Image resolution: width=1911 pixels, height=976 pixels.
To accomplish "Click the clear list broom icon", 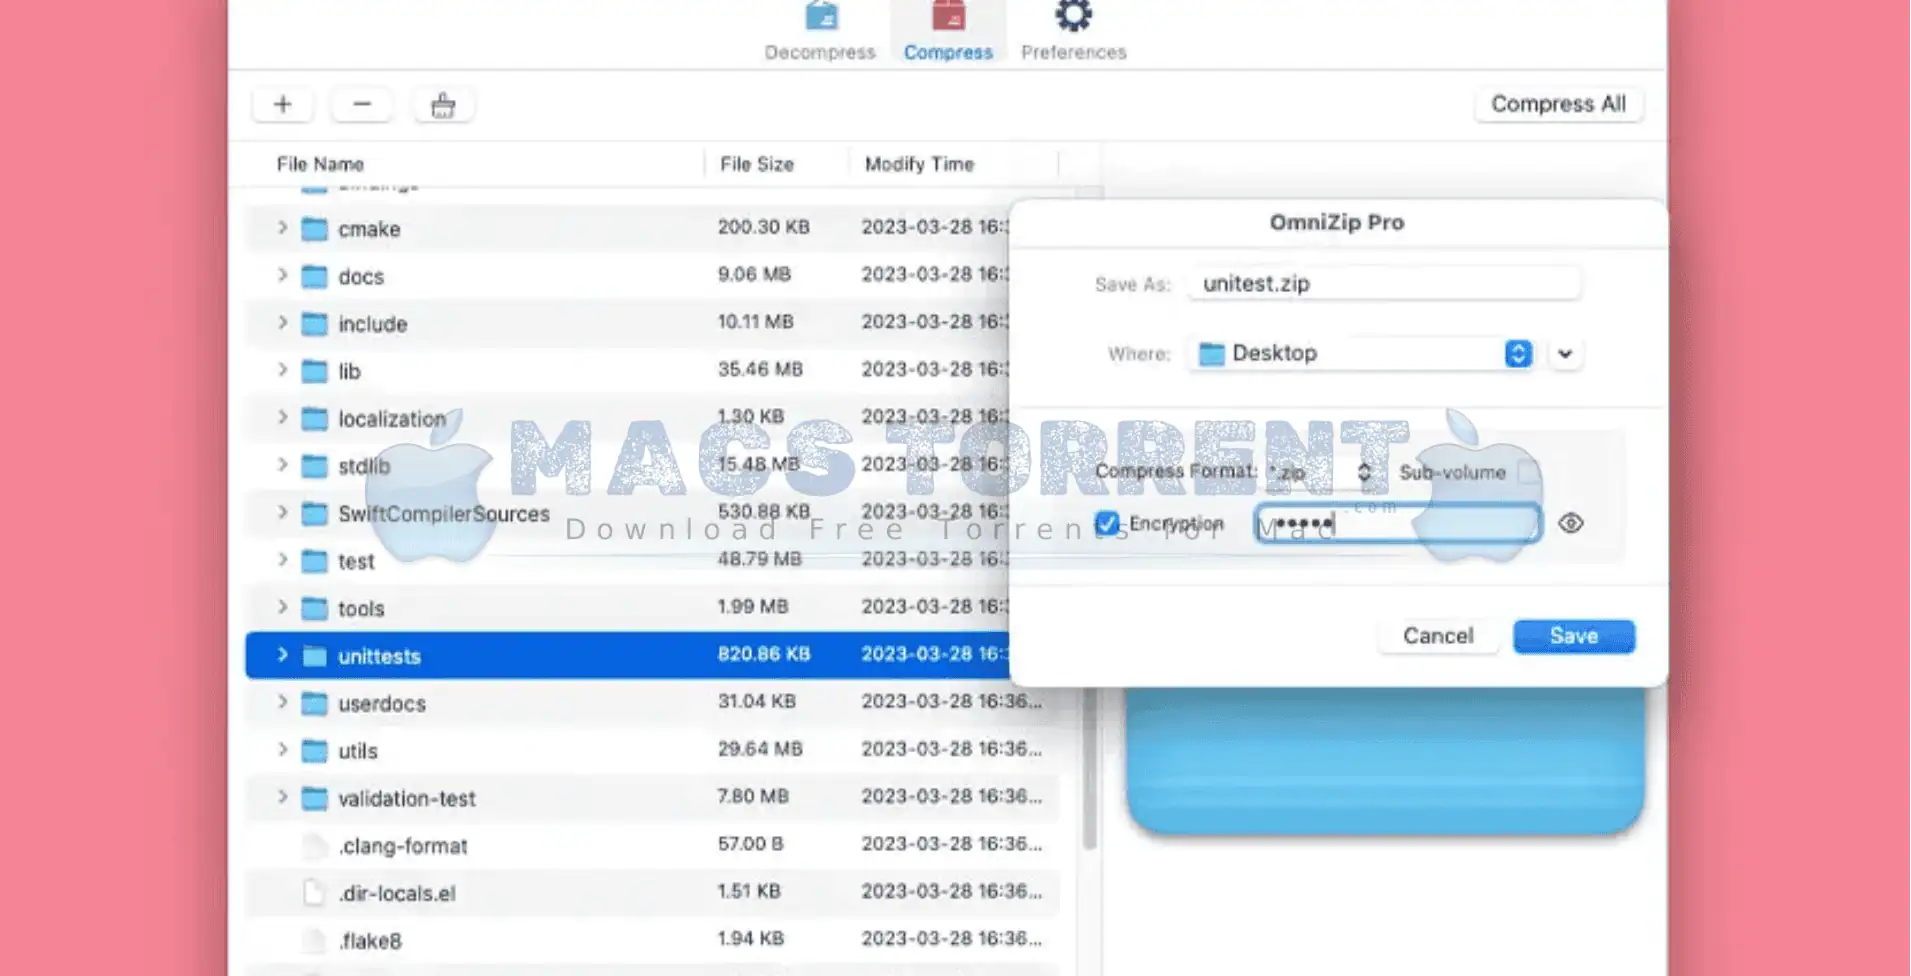I will (443, 104).
